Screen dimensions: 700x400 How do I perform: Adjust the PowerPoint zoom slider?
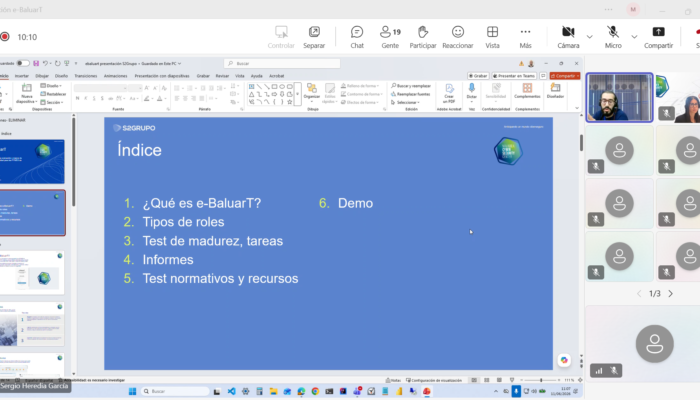point(540,380)
